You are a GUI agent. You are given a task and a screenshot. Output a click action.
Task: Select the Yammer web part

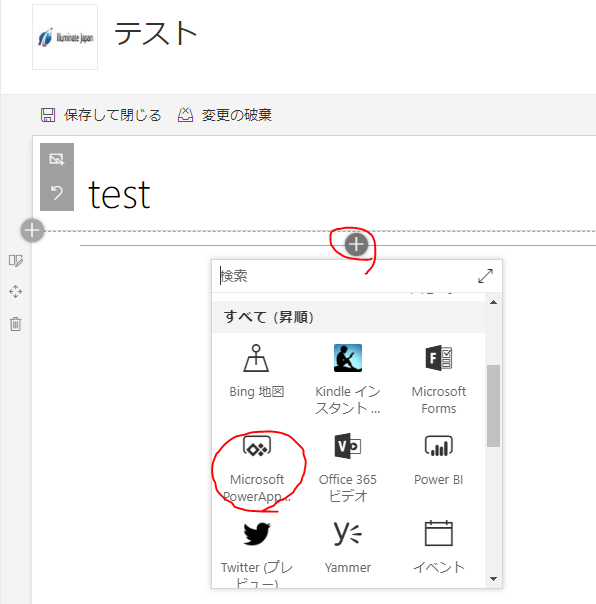coord(348,548)
